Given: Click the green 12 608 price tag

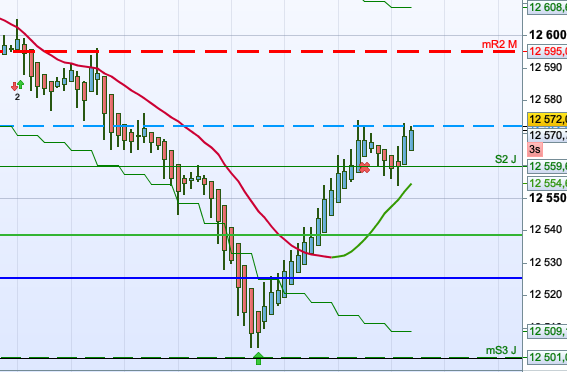Looking at the screenshot, I should tap(547, 7).
